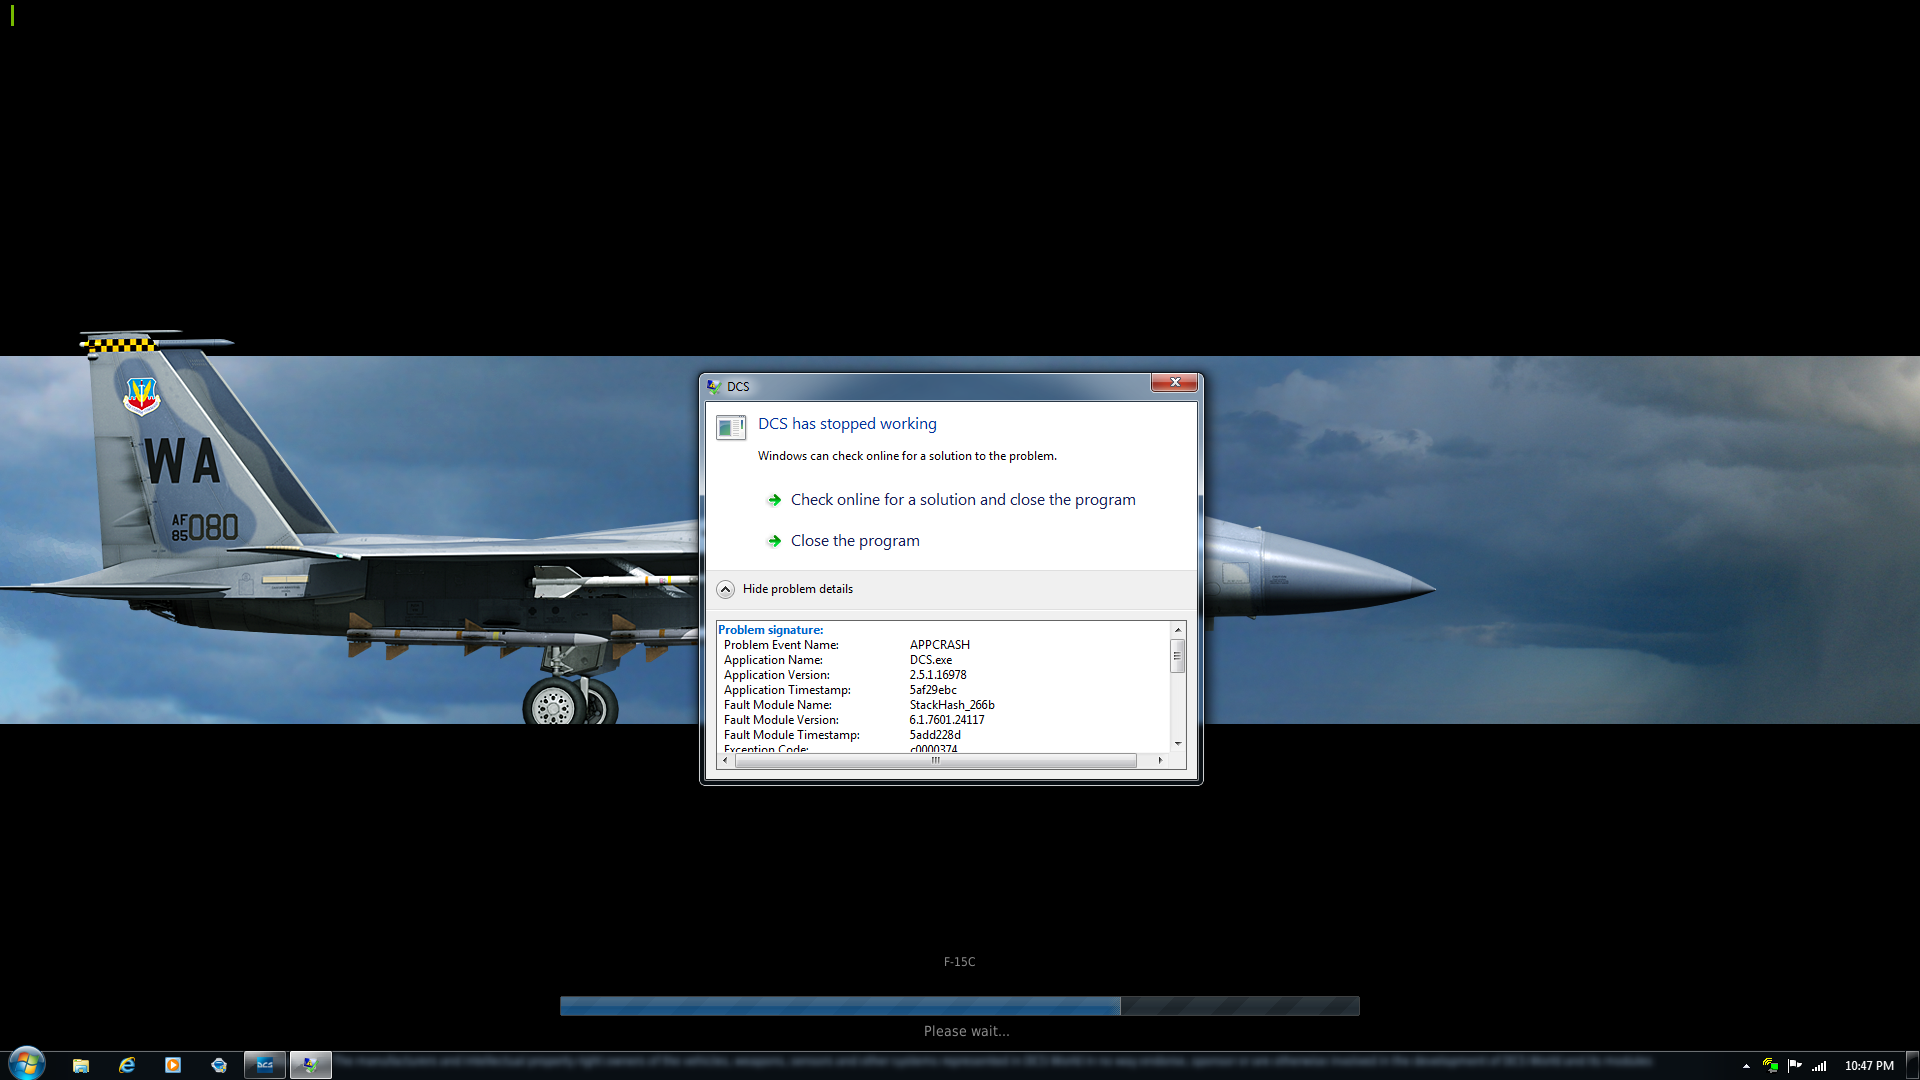Switch to the DCS taskbar window
Viewport: 1920px width, 1080px height.
click(265, 1065)
